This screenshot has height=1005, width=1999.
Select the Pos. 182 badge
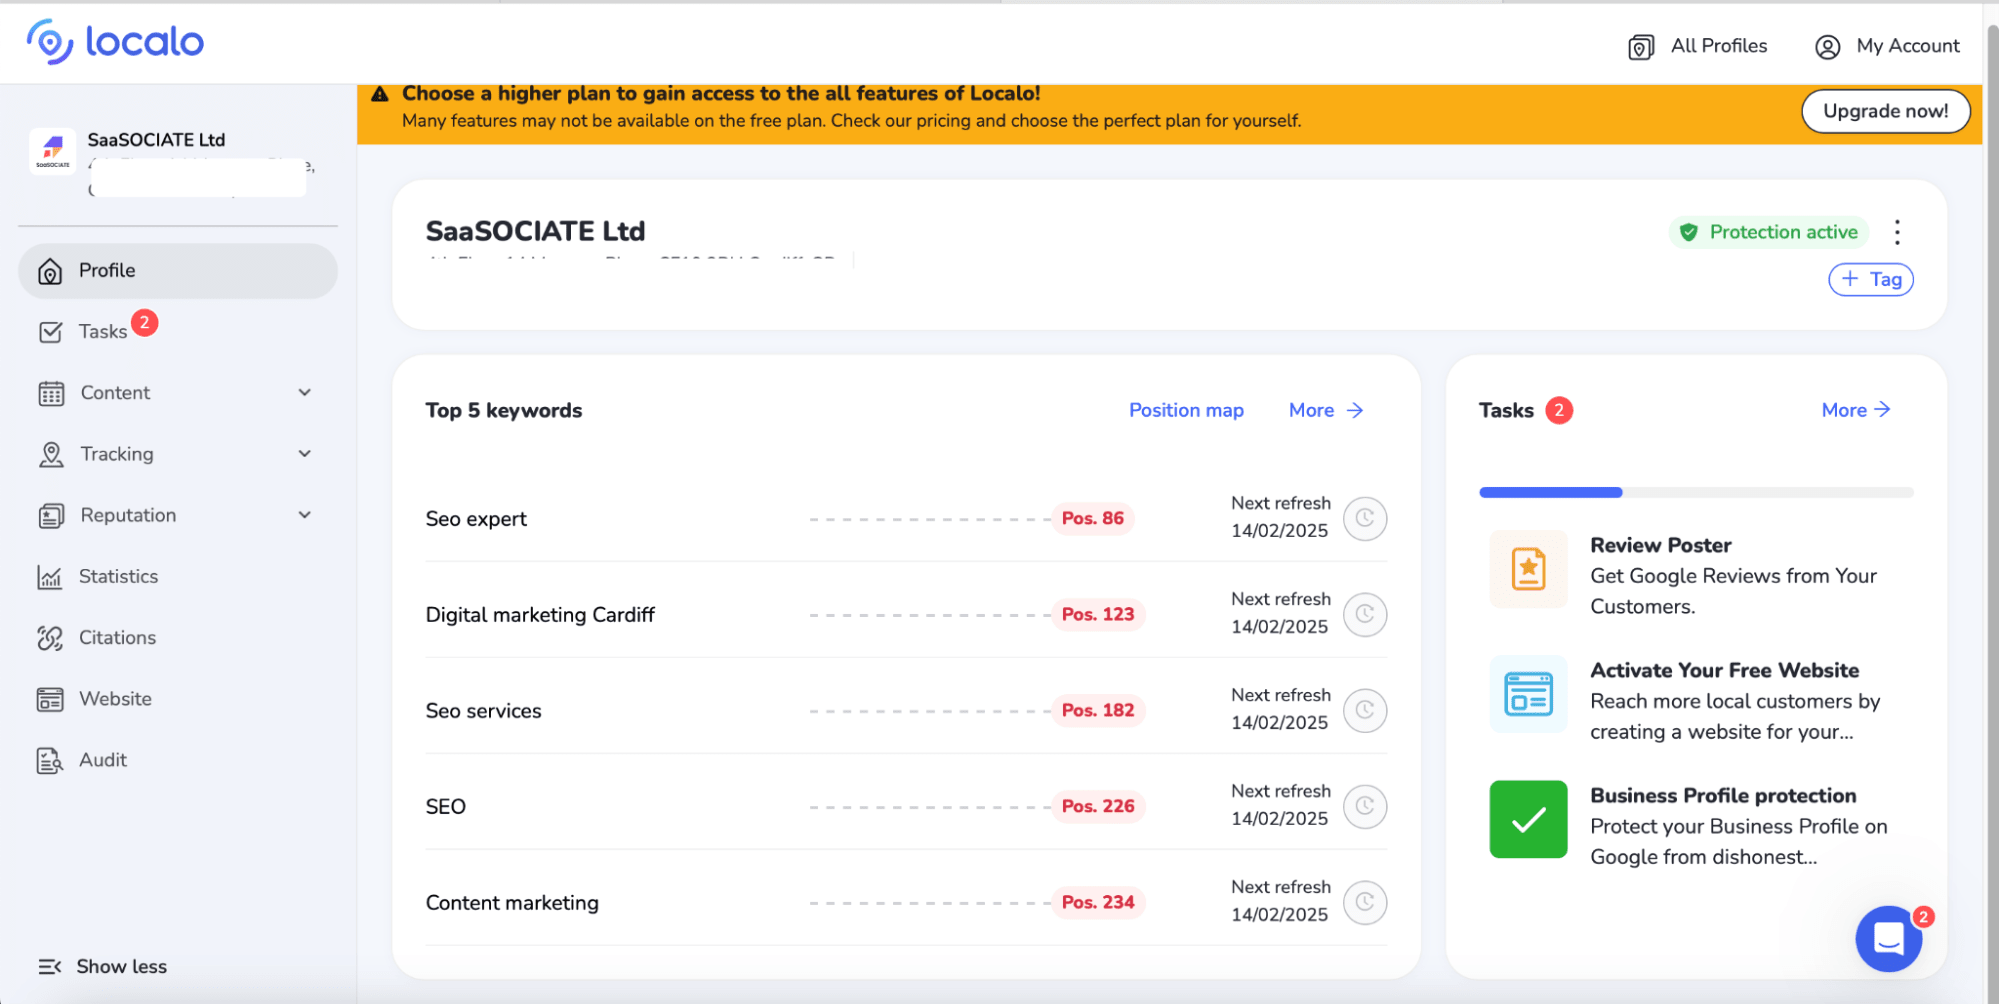1098,711
